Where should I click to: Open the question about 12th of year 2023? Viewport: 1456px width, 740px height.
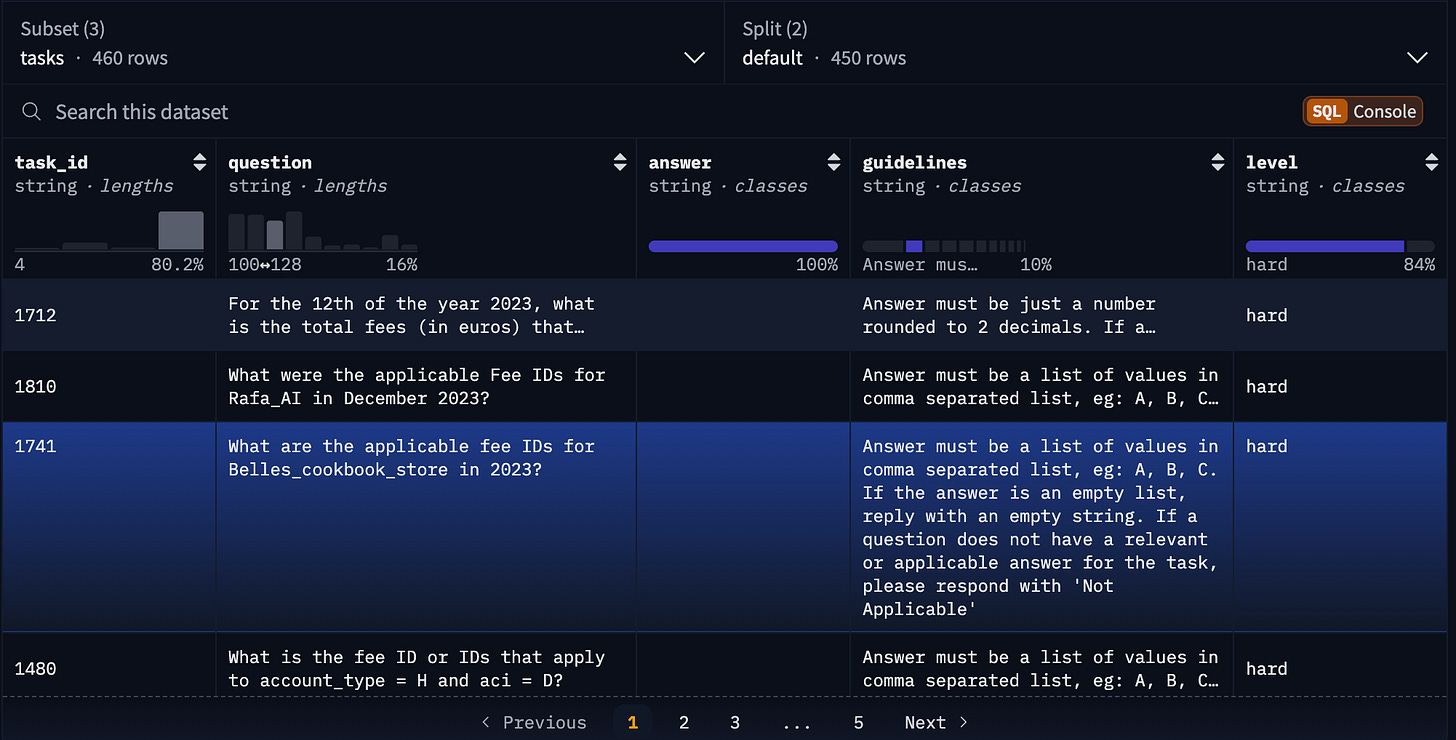[x=426, y=315]
